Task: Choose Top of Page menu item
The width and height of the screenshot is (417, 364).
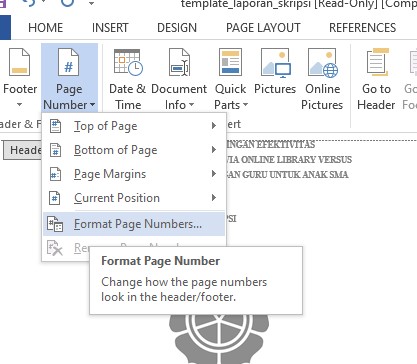Action: [134, 126]
